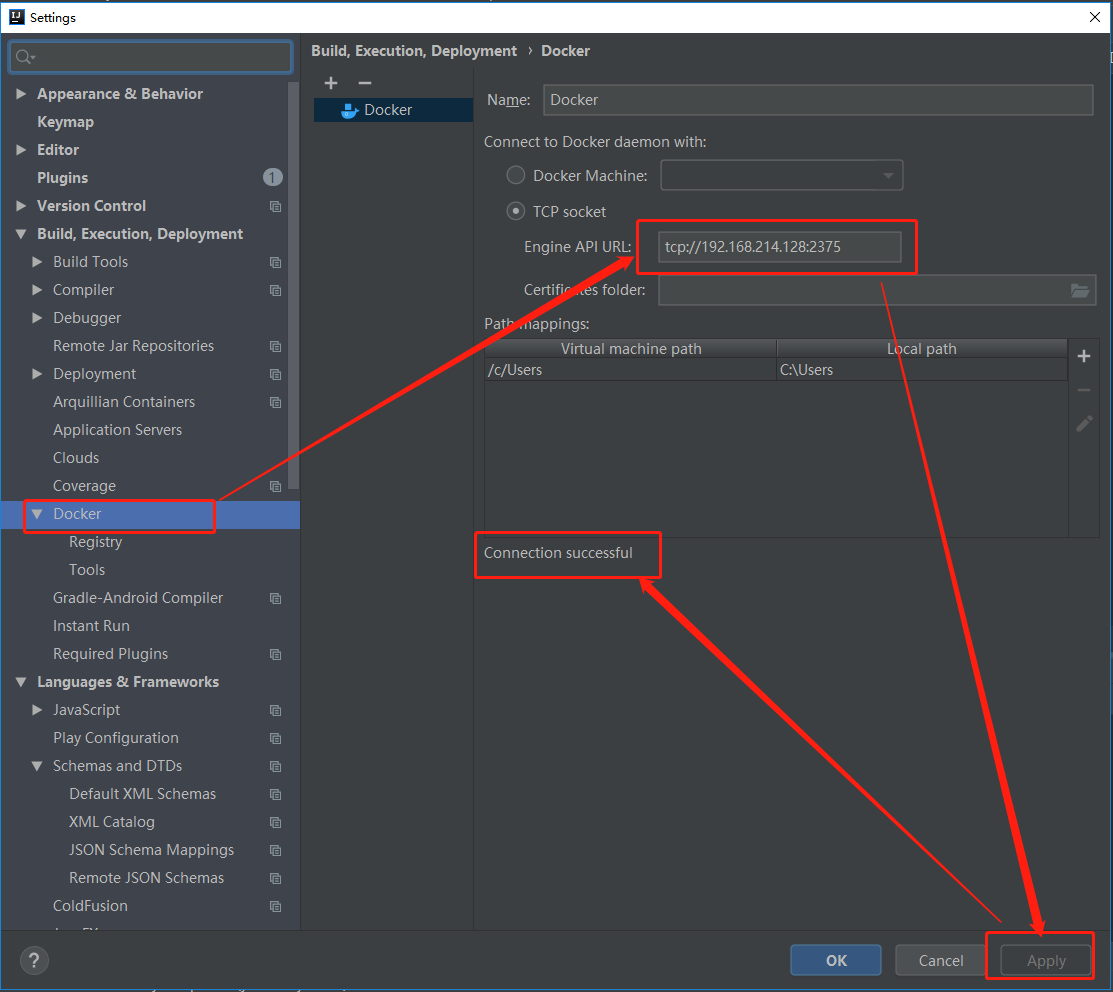
Task: Click project-level icon next to Play Configuration
Action: (x=275, y=739)
